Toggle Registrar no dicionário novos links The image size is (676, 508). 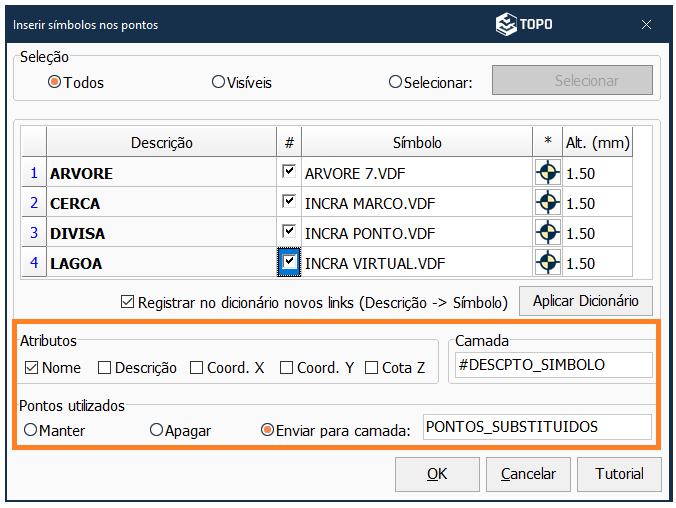tap(127, 301)
